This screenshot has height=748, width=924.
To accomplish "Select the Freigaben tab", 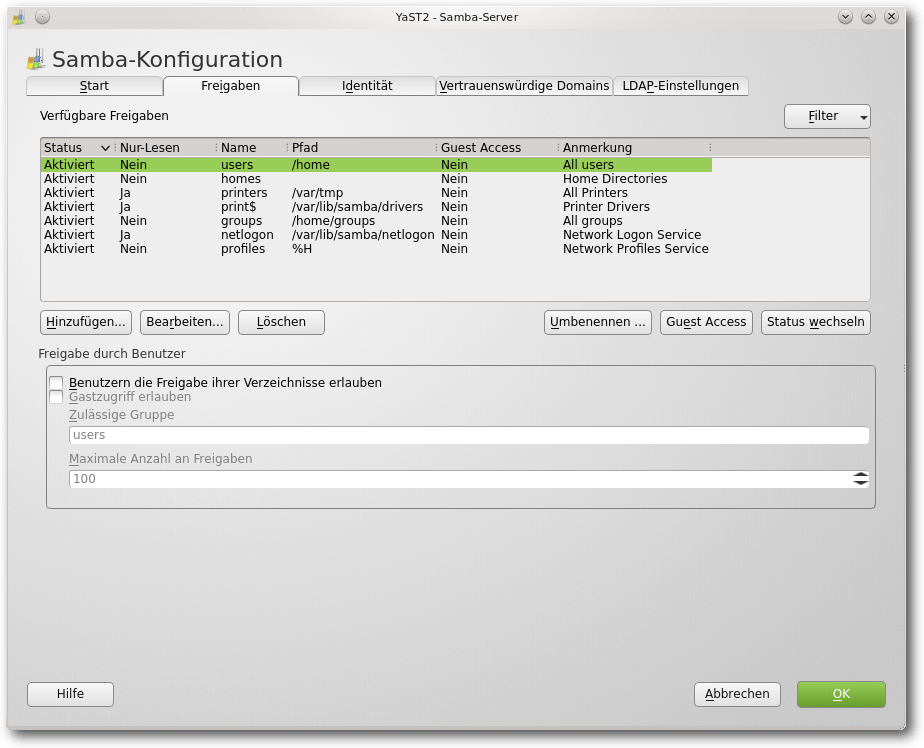I will click(x=230, y=86).
